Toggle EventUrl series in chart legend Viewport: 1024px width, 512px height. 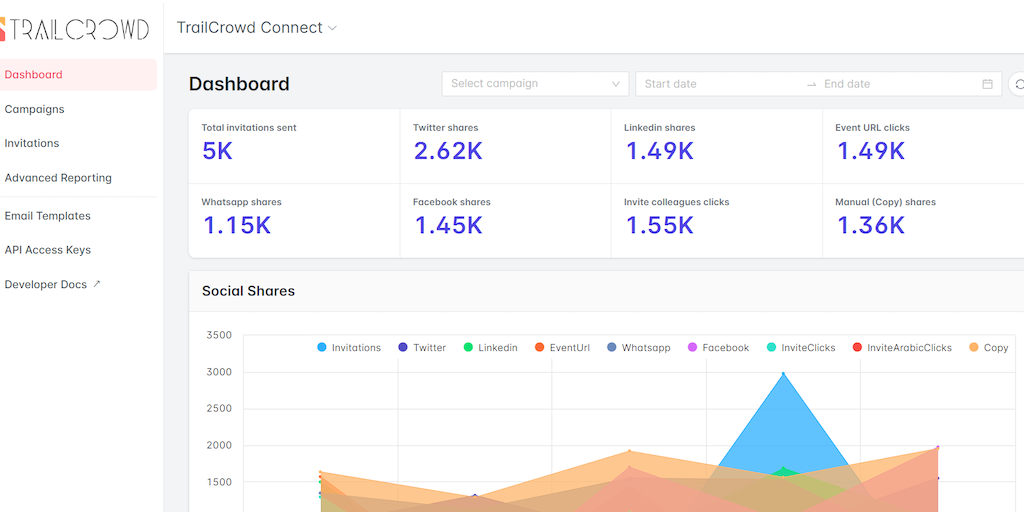point(561,348)
